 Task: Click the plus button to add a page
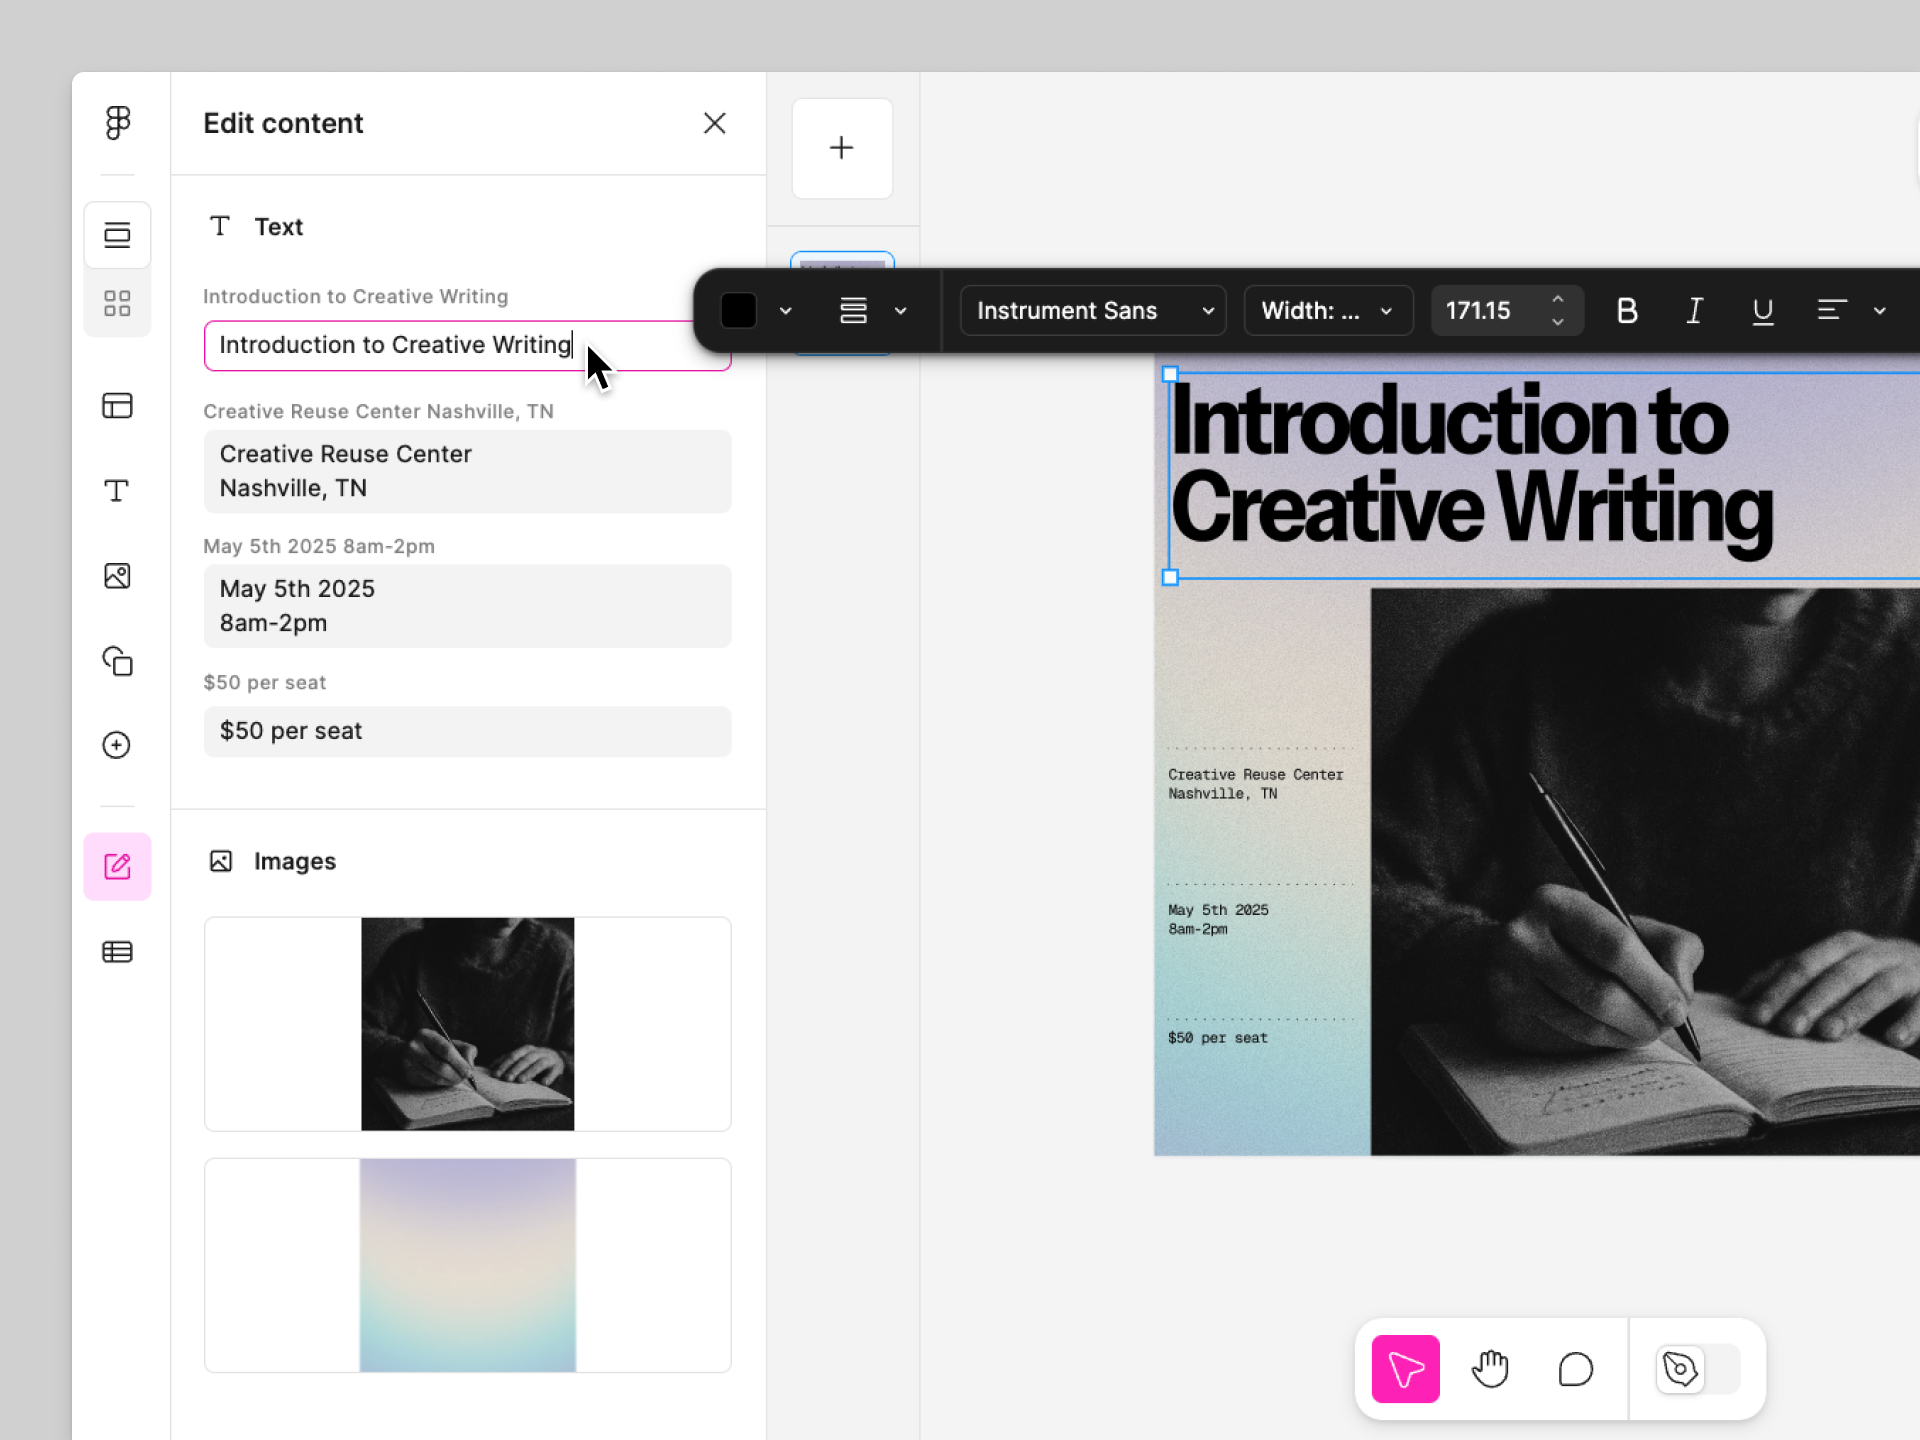coord(842,148)
